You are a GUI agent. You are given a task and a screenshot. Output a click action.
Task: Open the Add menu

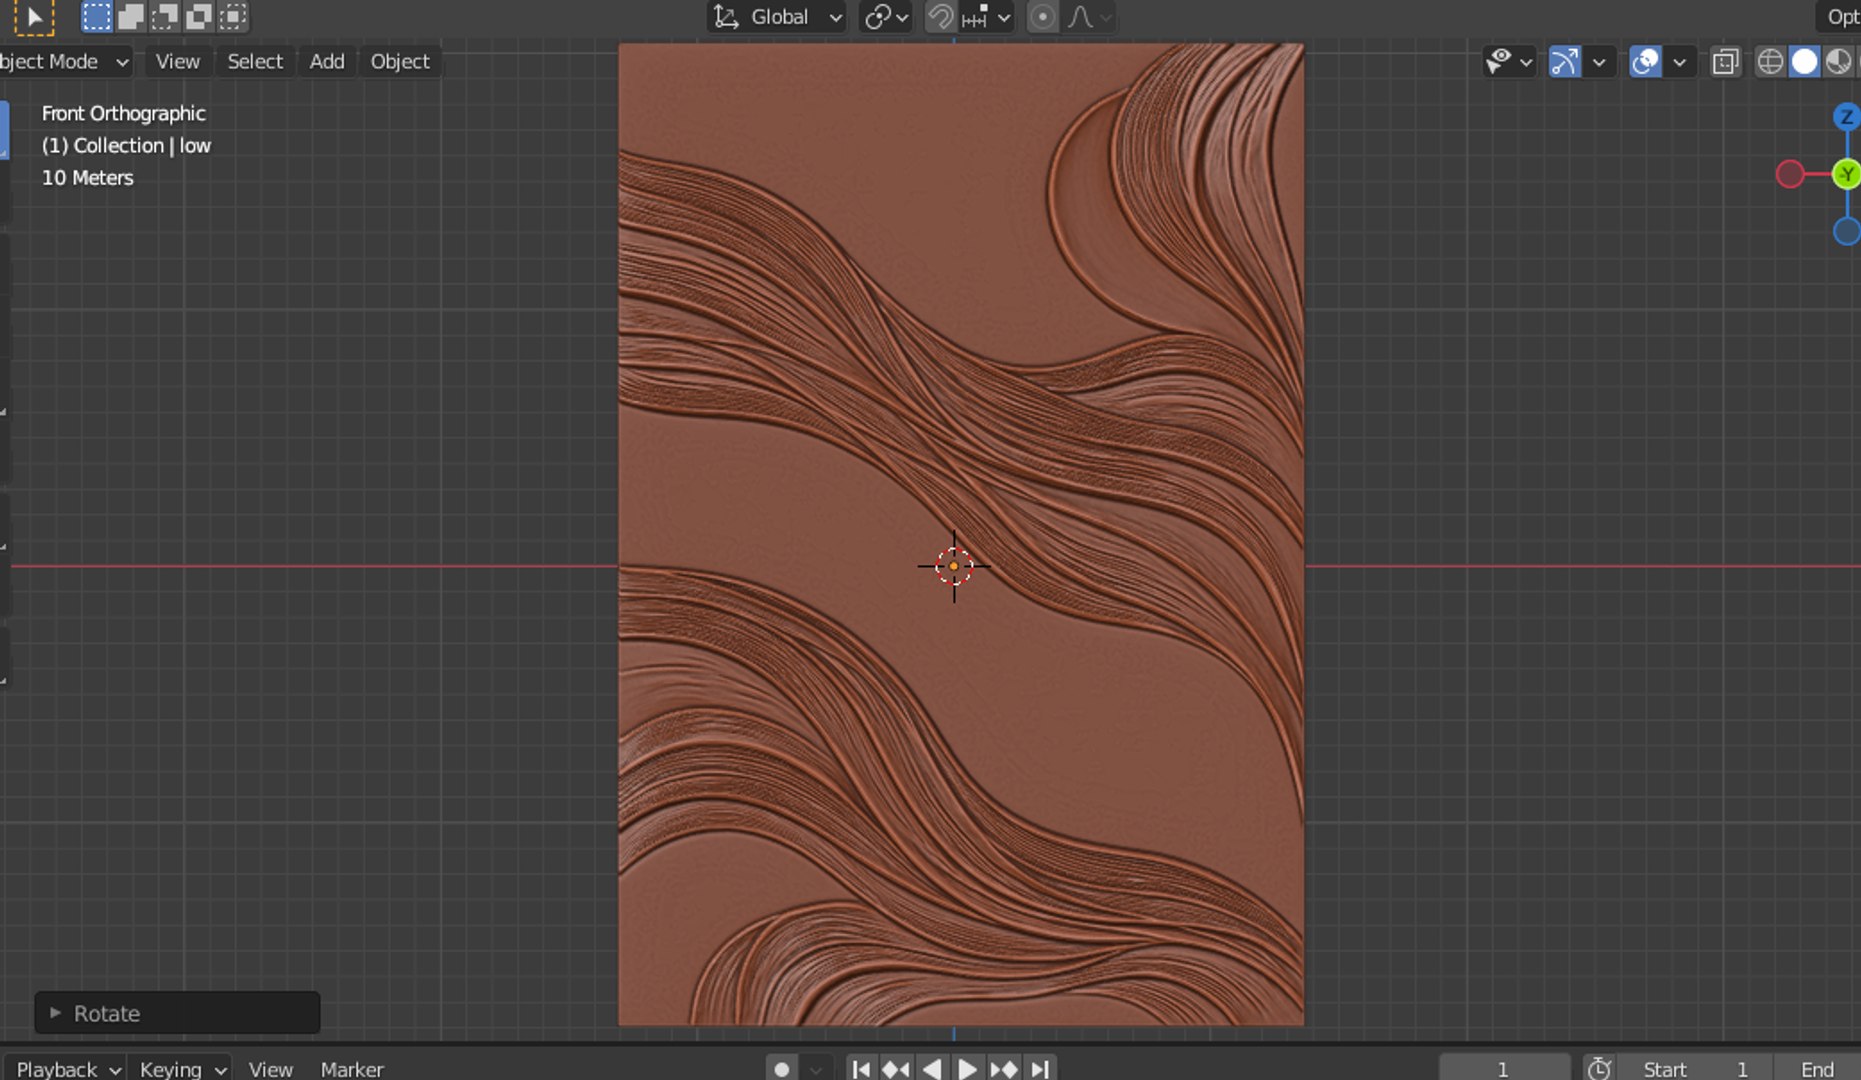pos(327,61)
